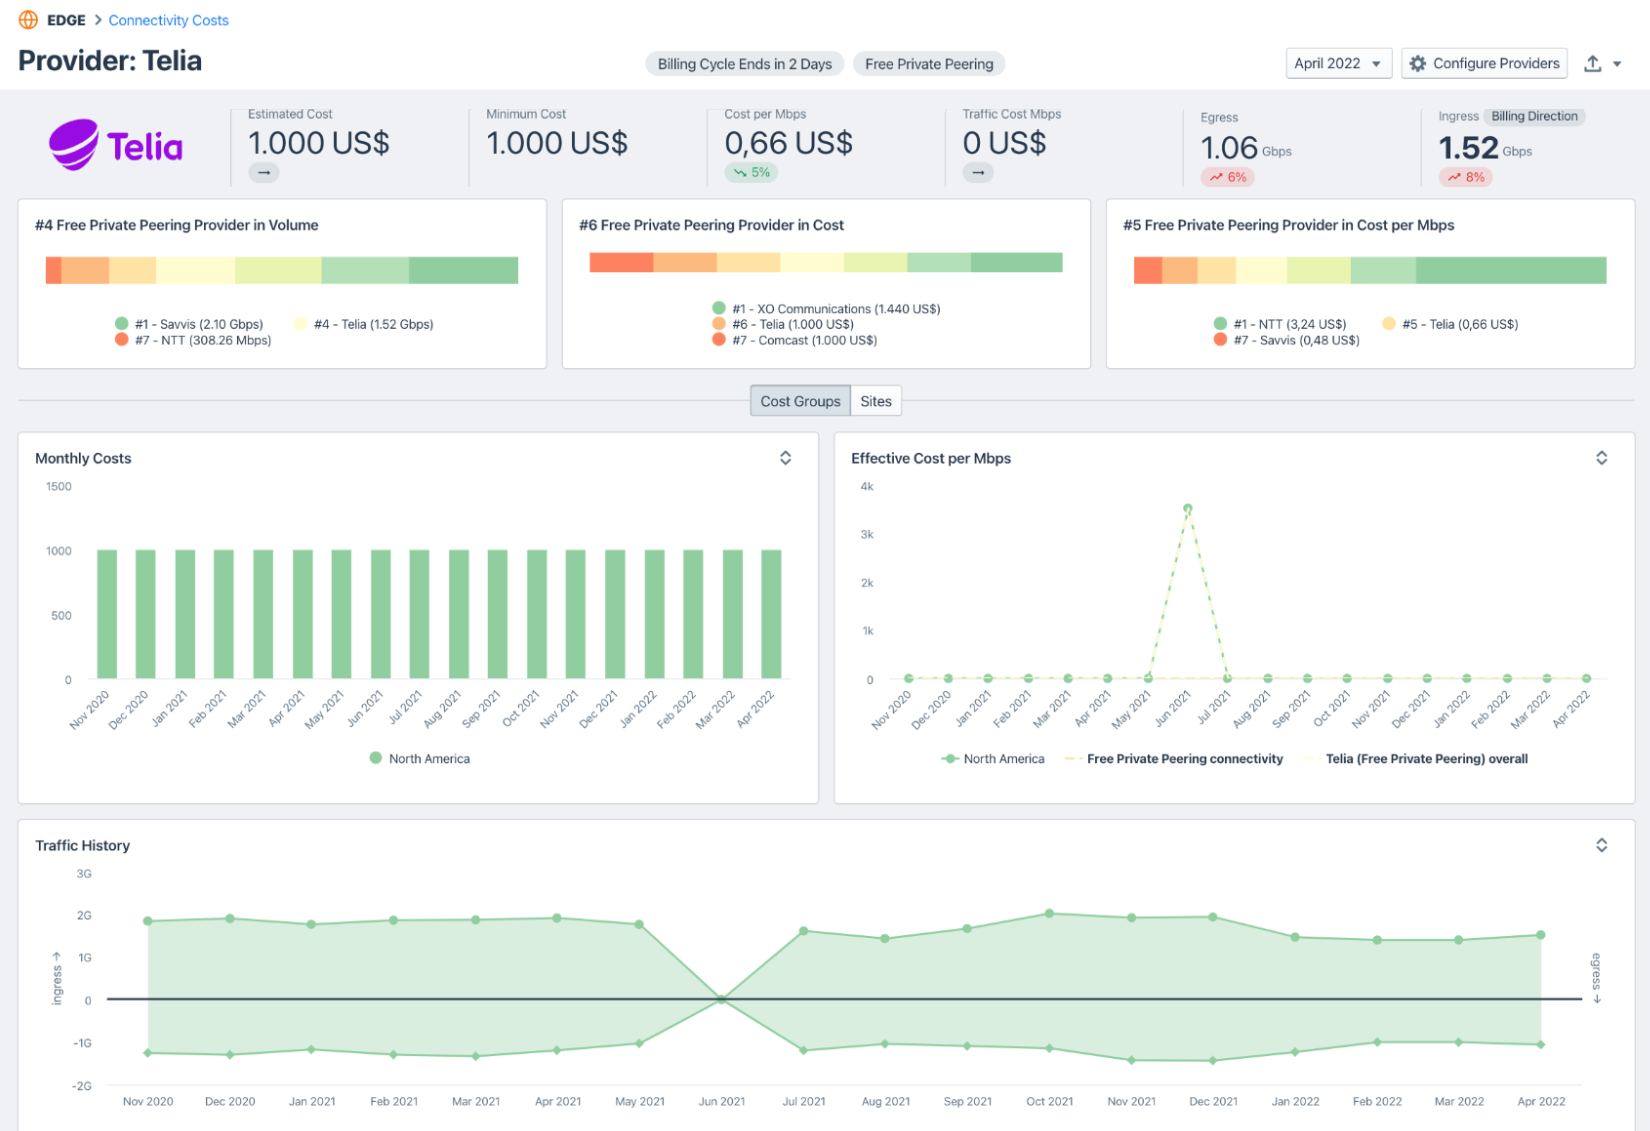Click the dark green segment of Volume ranking bar
Viewport: 1650px width, 1131px height.
[463, 270]
